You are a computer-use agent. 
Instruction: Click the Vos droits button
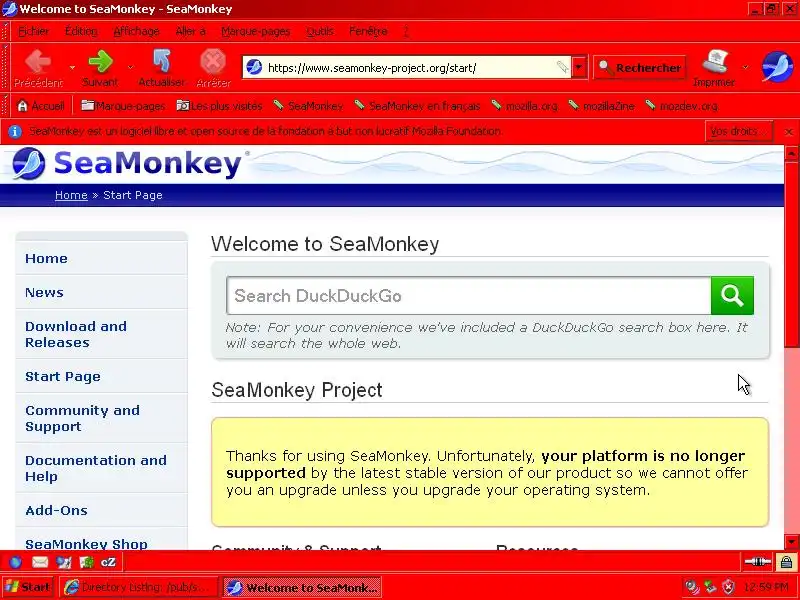pyautogui.click(x=739, y=132)
